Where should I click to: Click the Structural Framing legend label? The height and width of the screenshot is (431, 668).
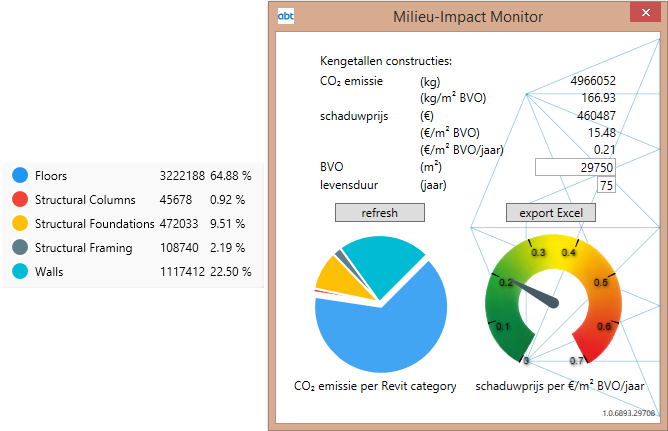[x=84, y=248]
